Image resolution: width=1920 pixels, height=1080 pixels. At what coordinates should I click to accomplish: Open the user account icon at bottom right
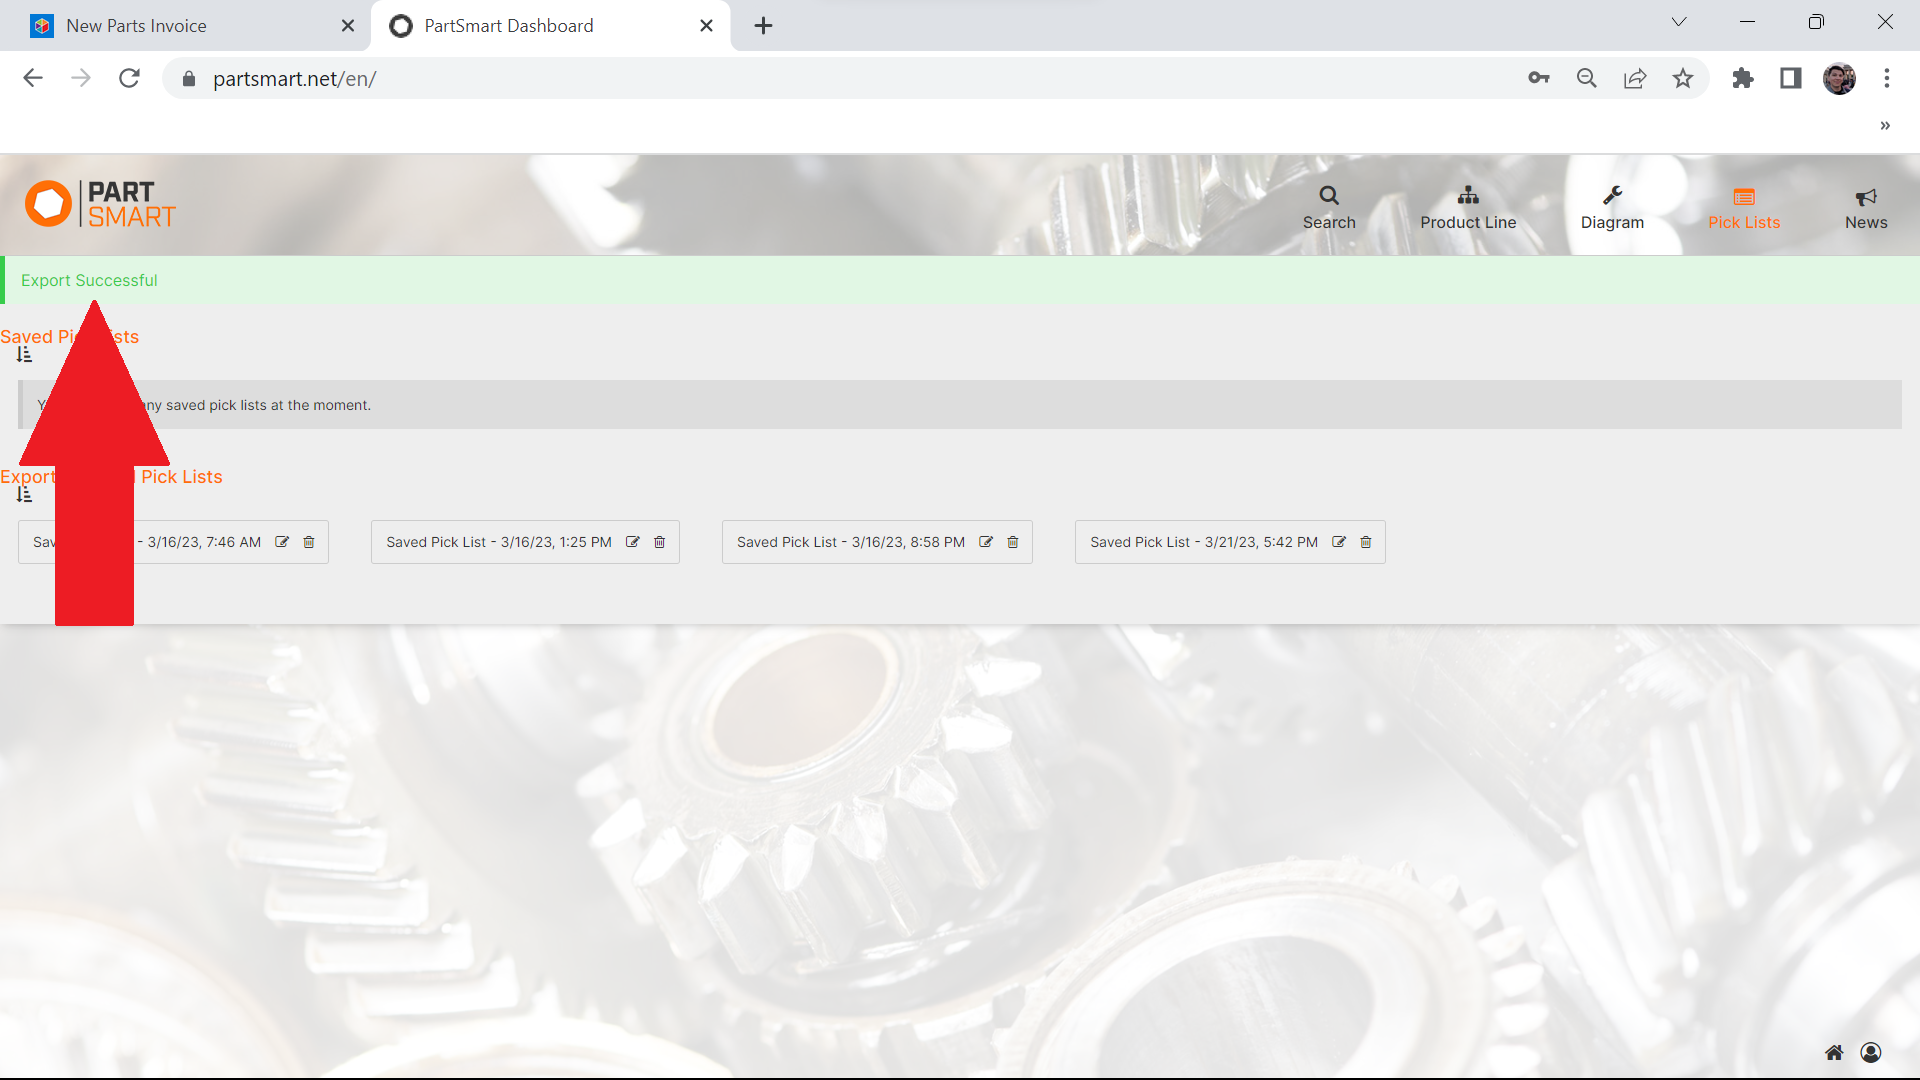(x=1871, y=1052)
